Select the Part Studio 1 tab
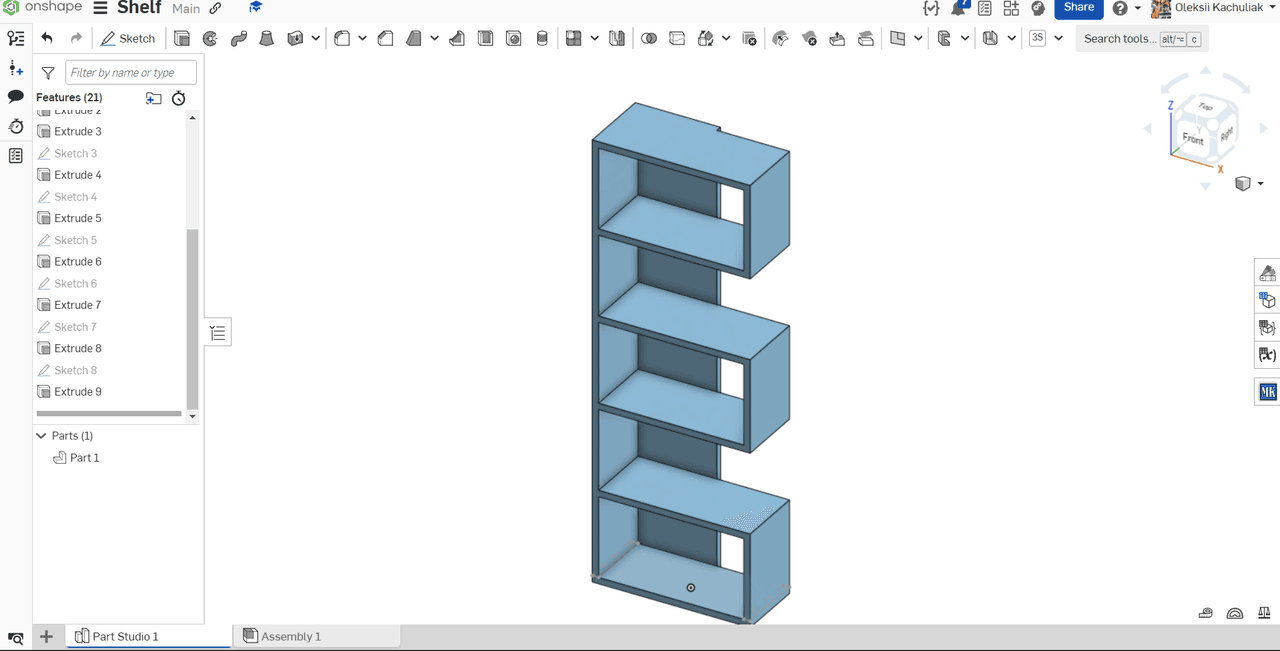Screen dimensions: 1280x651 coord(125,636)
